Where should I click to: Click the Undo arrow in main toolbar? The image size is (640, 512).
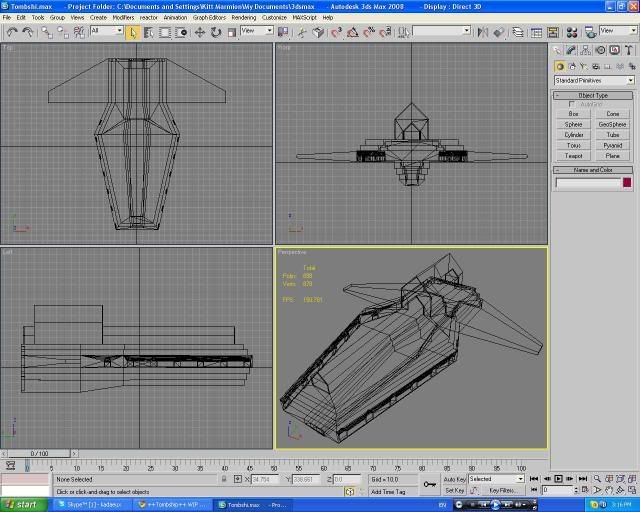coord(11,32)
